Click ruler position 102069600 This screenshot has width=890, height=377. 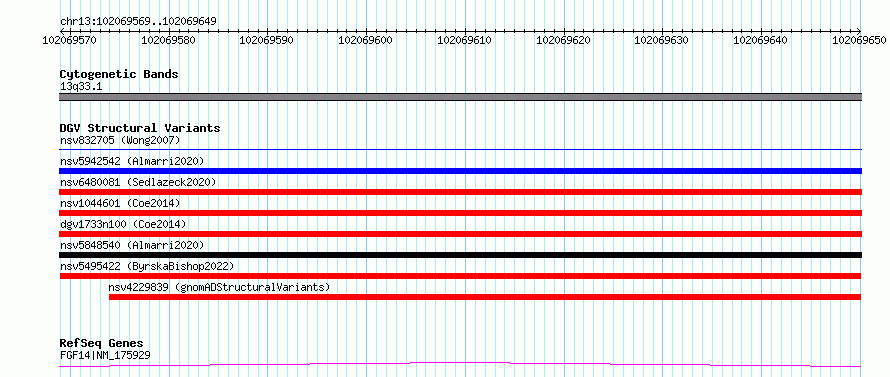[x=367, y=40]
